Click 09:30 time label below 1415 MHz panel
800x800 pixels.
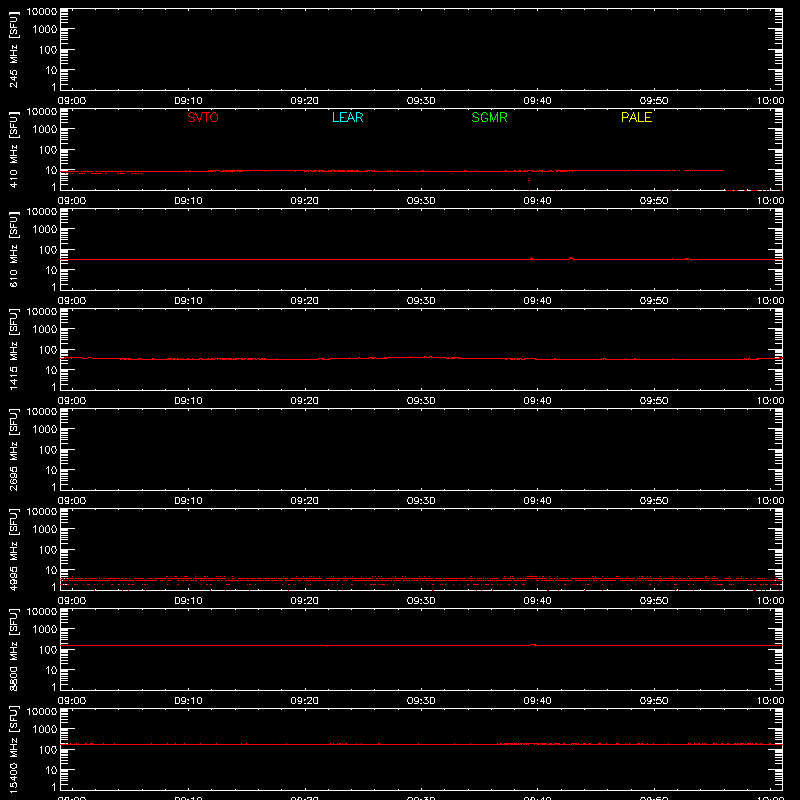point(421,401)
